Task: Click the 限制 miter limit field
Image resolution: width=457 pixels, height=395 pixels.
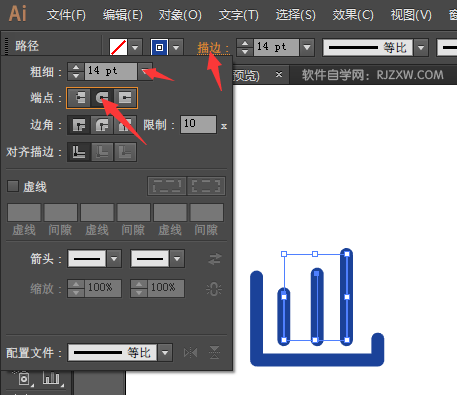Action: [x=198, y=125]
